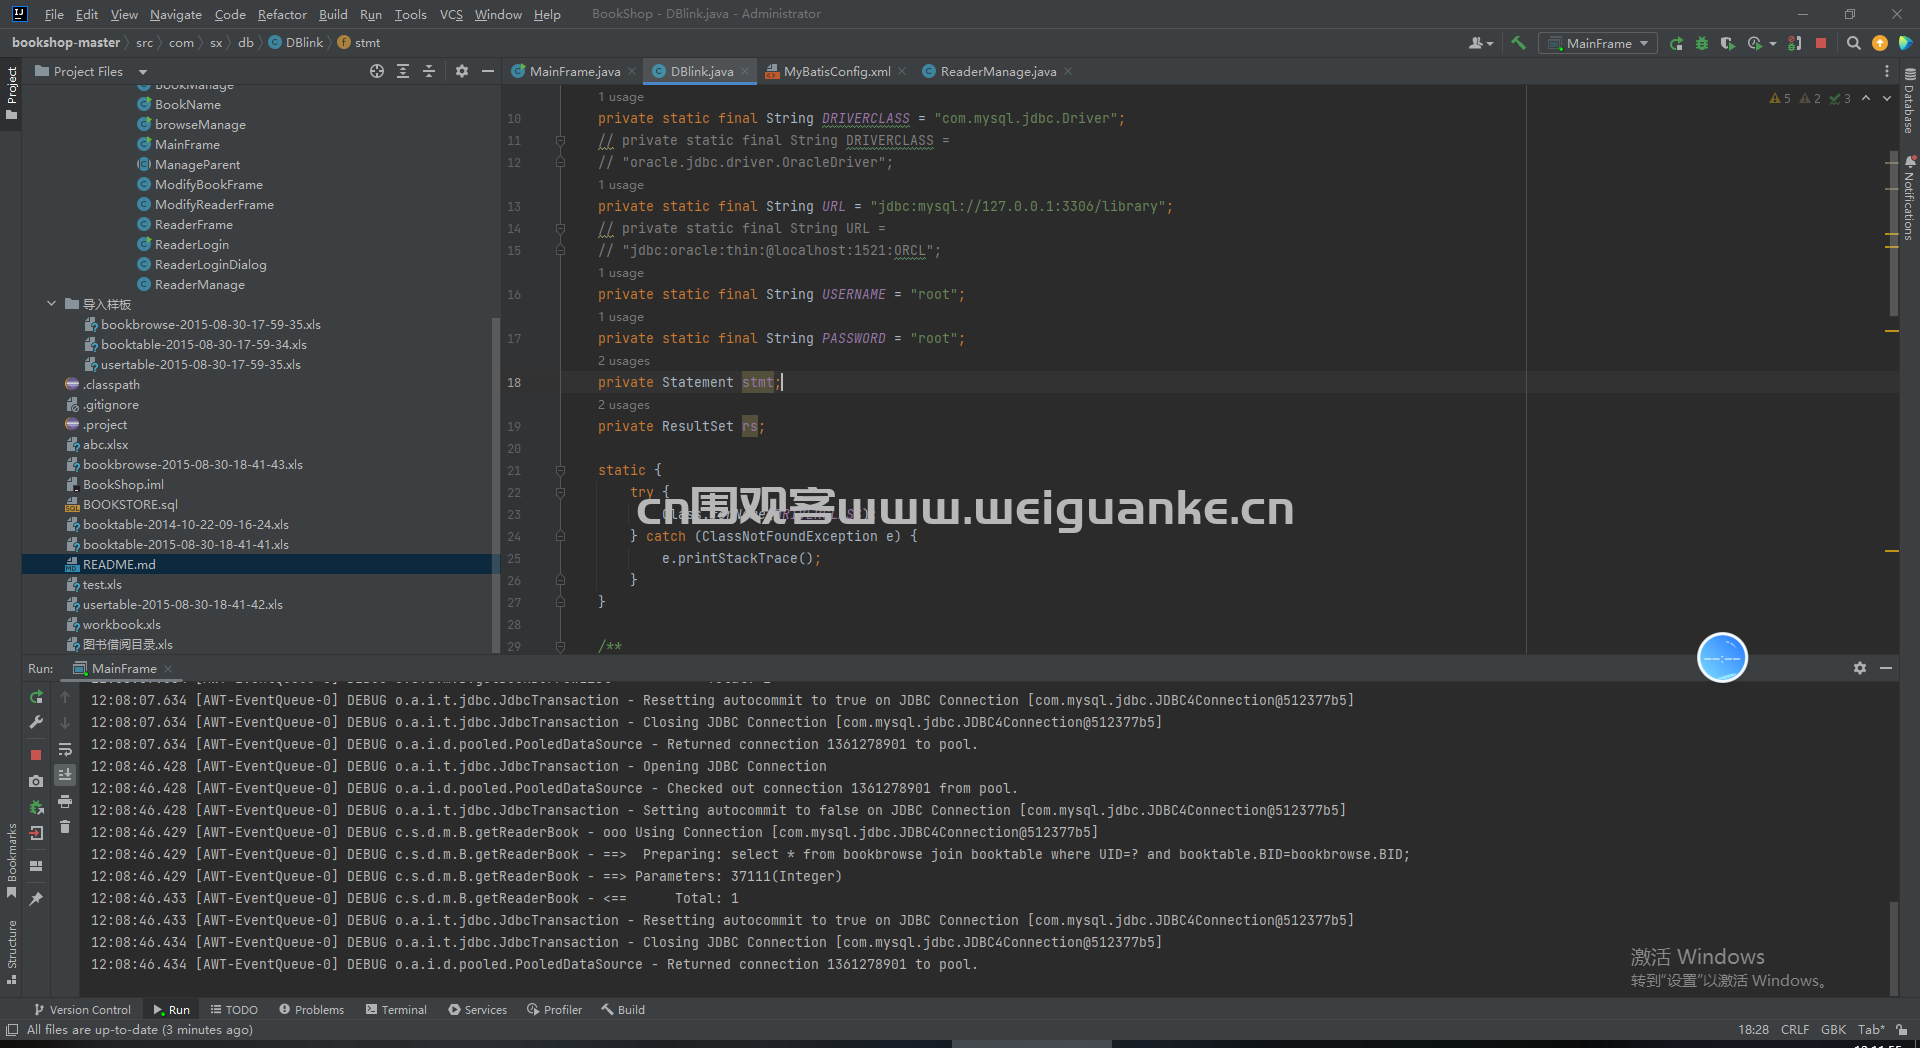Image resolution: width=1920 pixels, height=1048 pixels.
Task: Switch to MainFrame.java tab
Action: click(574, 71)
